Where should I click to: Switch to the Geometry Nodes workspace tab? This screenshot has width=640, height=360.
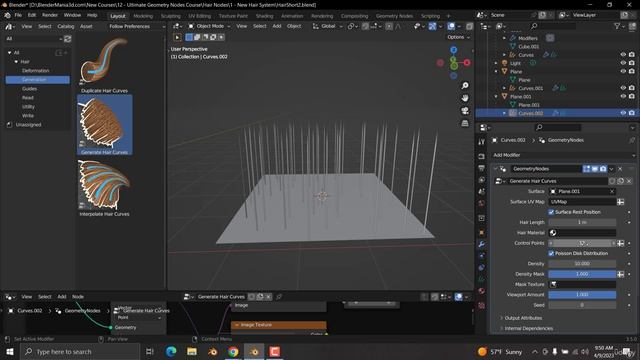pos(394,16)
